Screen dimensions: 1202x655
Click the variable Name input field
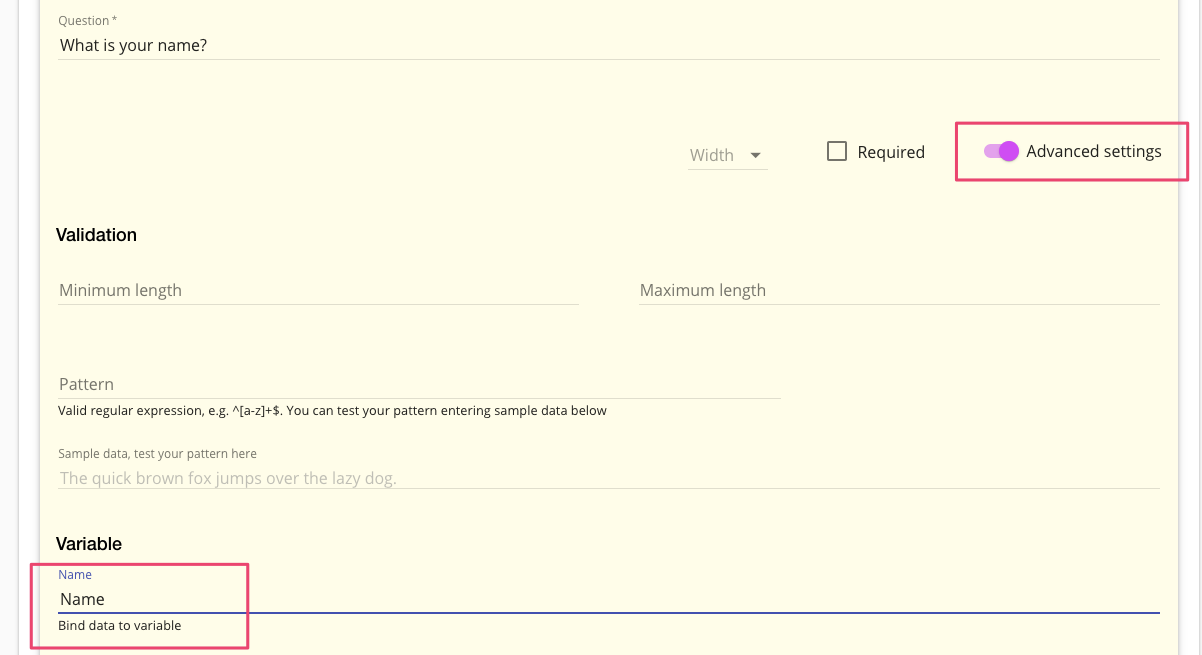pos(608,599)
